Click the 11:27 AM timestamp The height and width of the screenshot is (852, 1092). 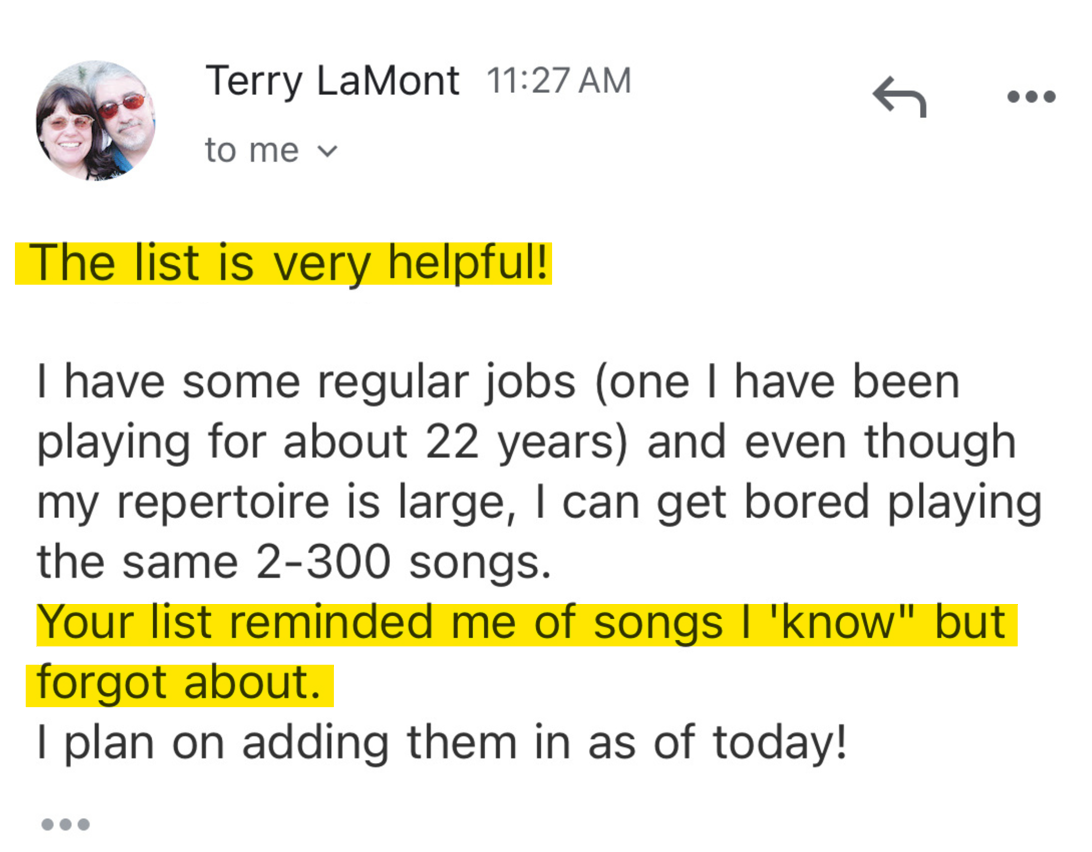(x=558, y=81)
